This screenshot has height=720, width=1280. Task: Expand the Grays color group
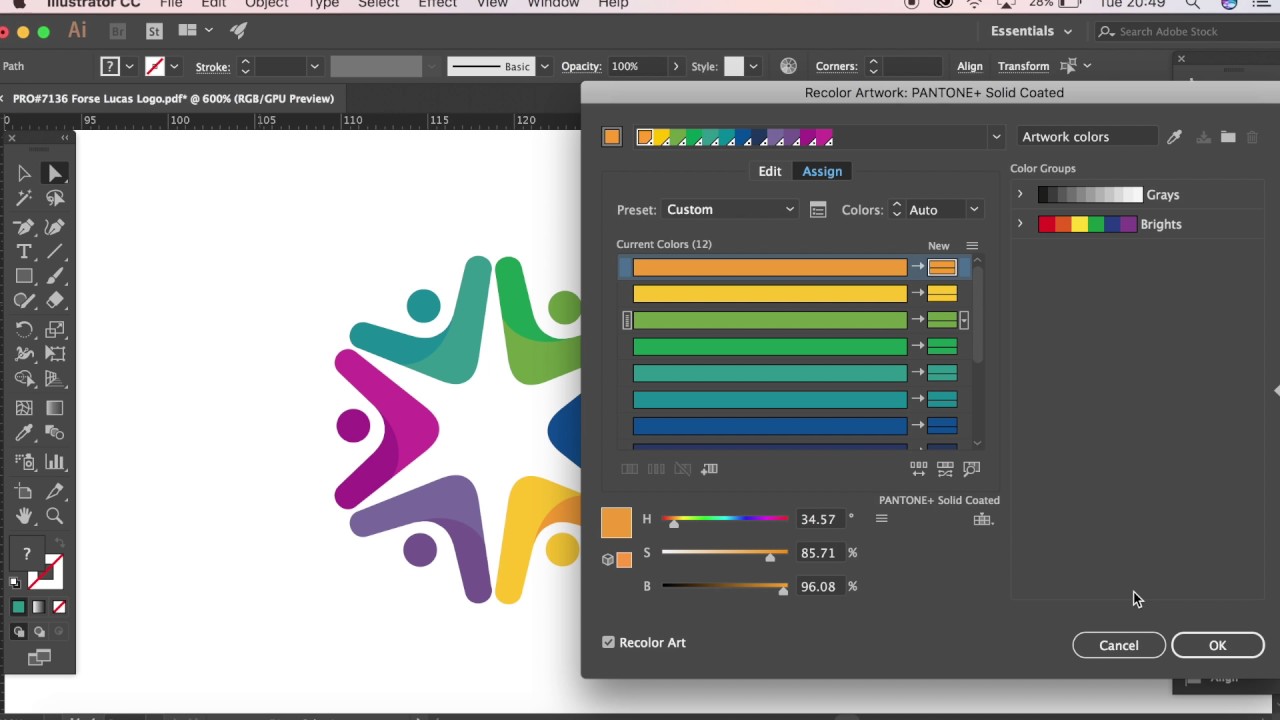[x=1020, y=195]
